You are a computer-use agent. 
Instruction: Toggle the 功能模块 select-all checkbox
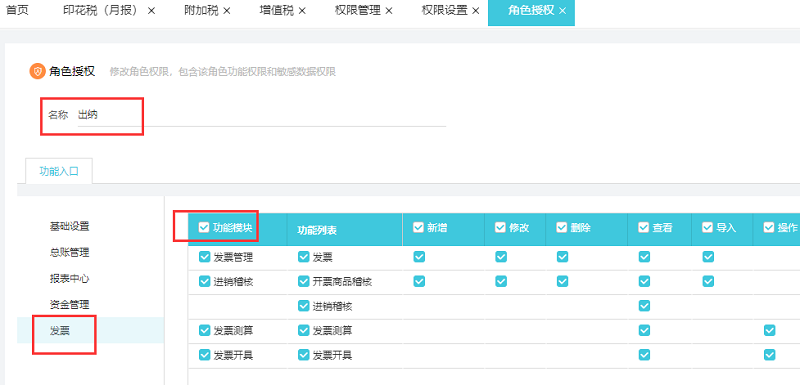click(204, 227)
